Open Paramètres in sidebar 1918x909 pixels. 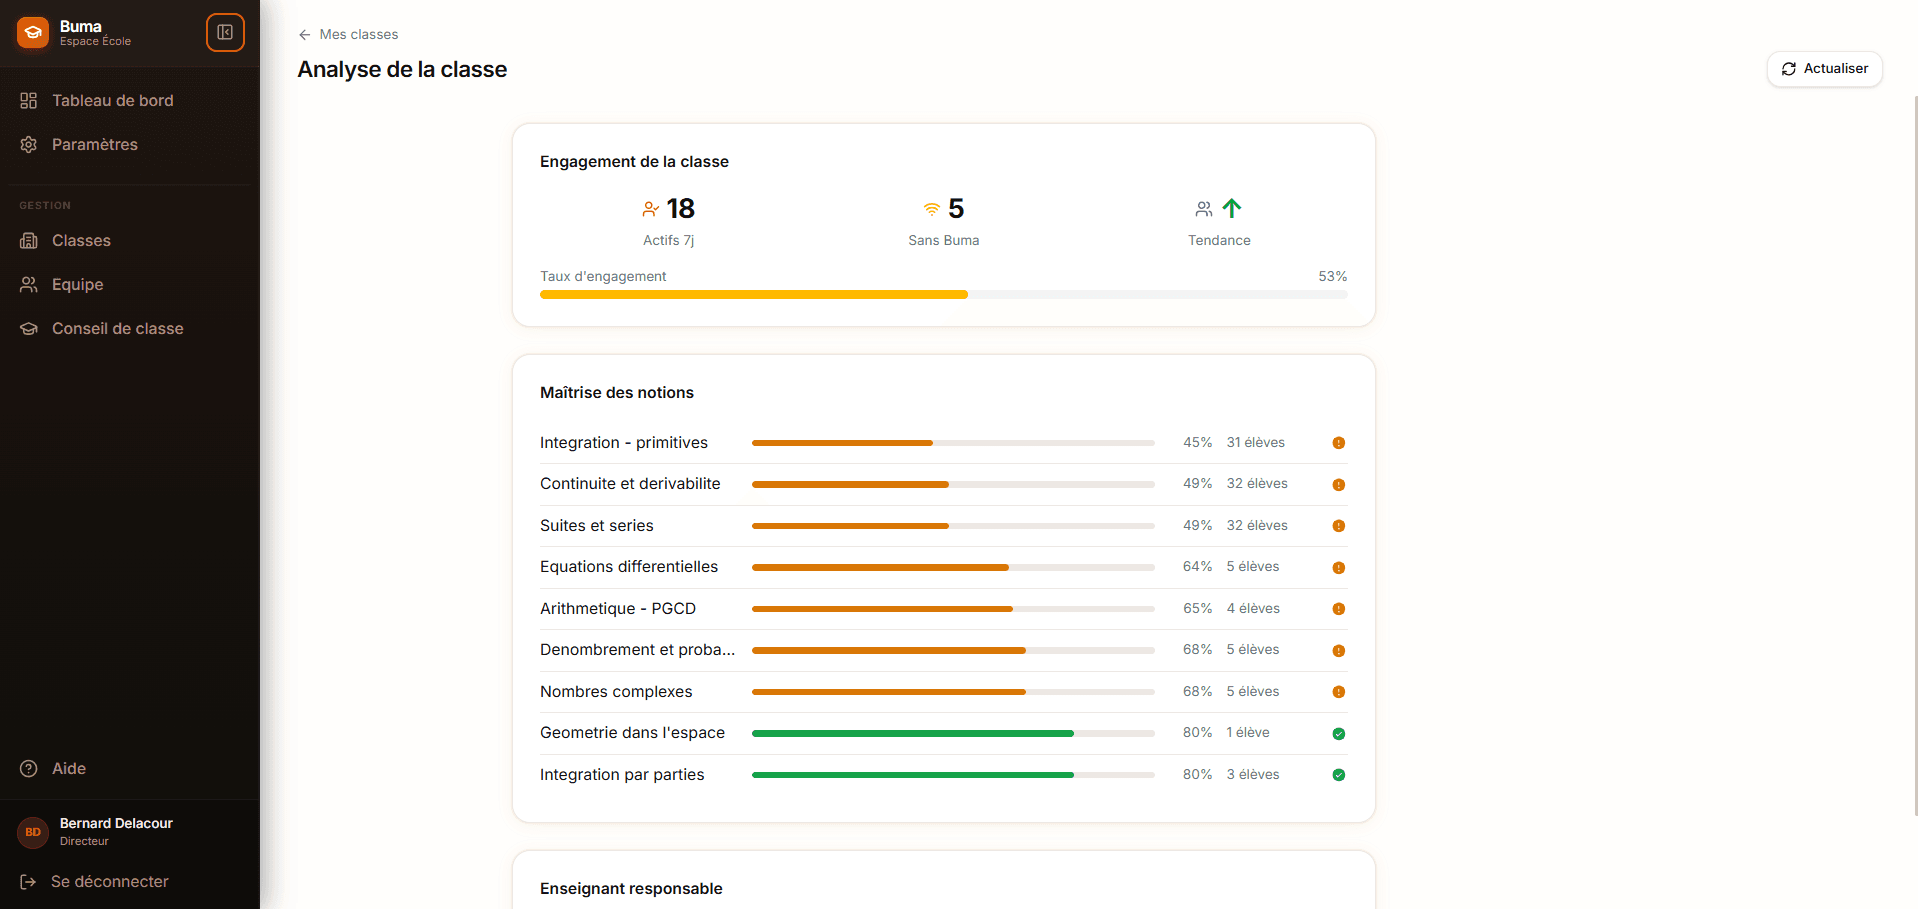(x=130, y=145)
